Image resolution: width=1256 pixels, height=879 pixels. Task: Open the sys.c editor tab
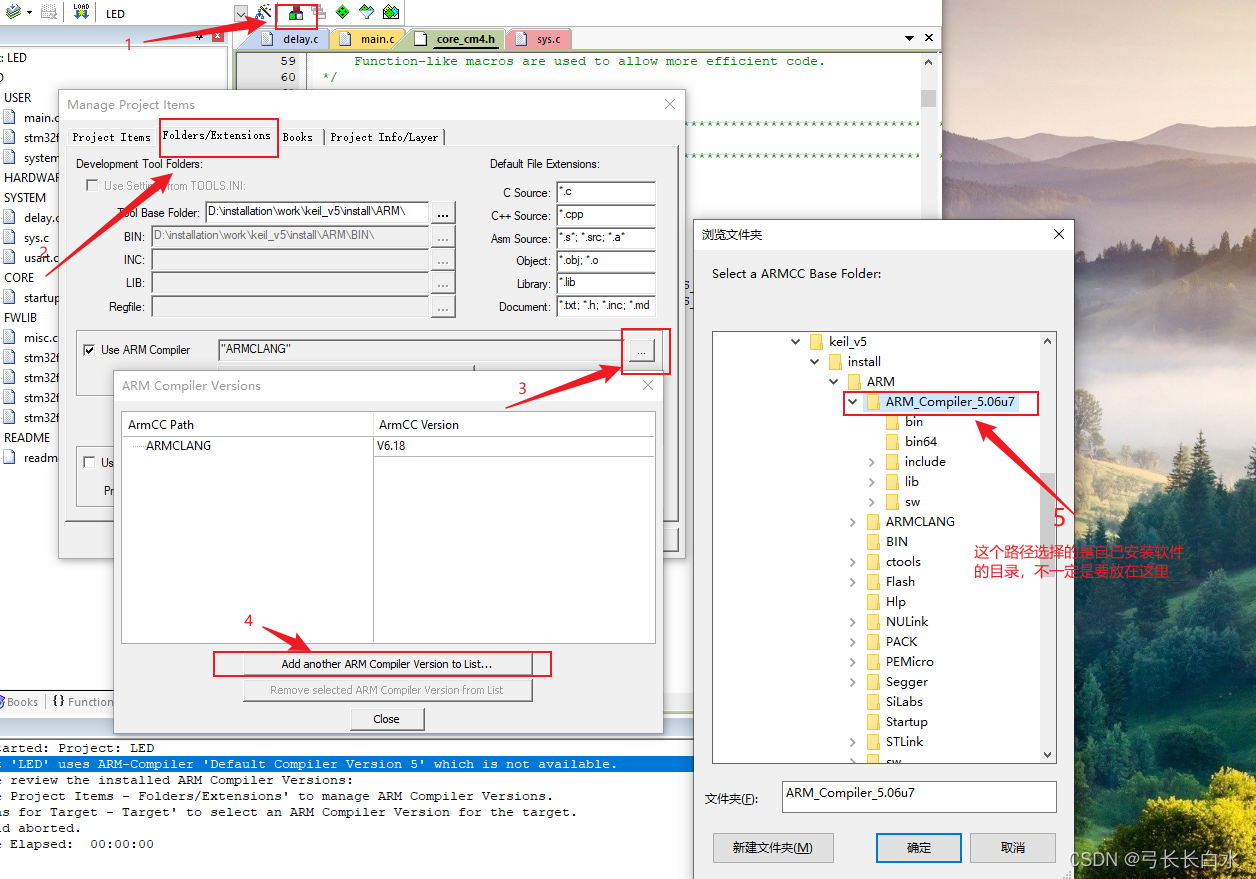538,39
